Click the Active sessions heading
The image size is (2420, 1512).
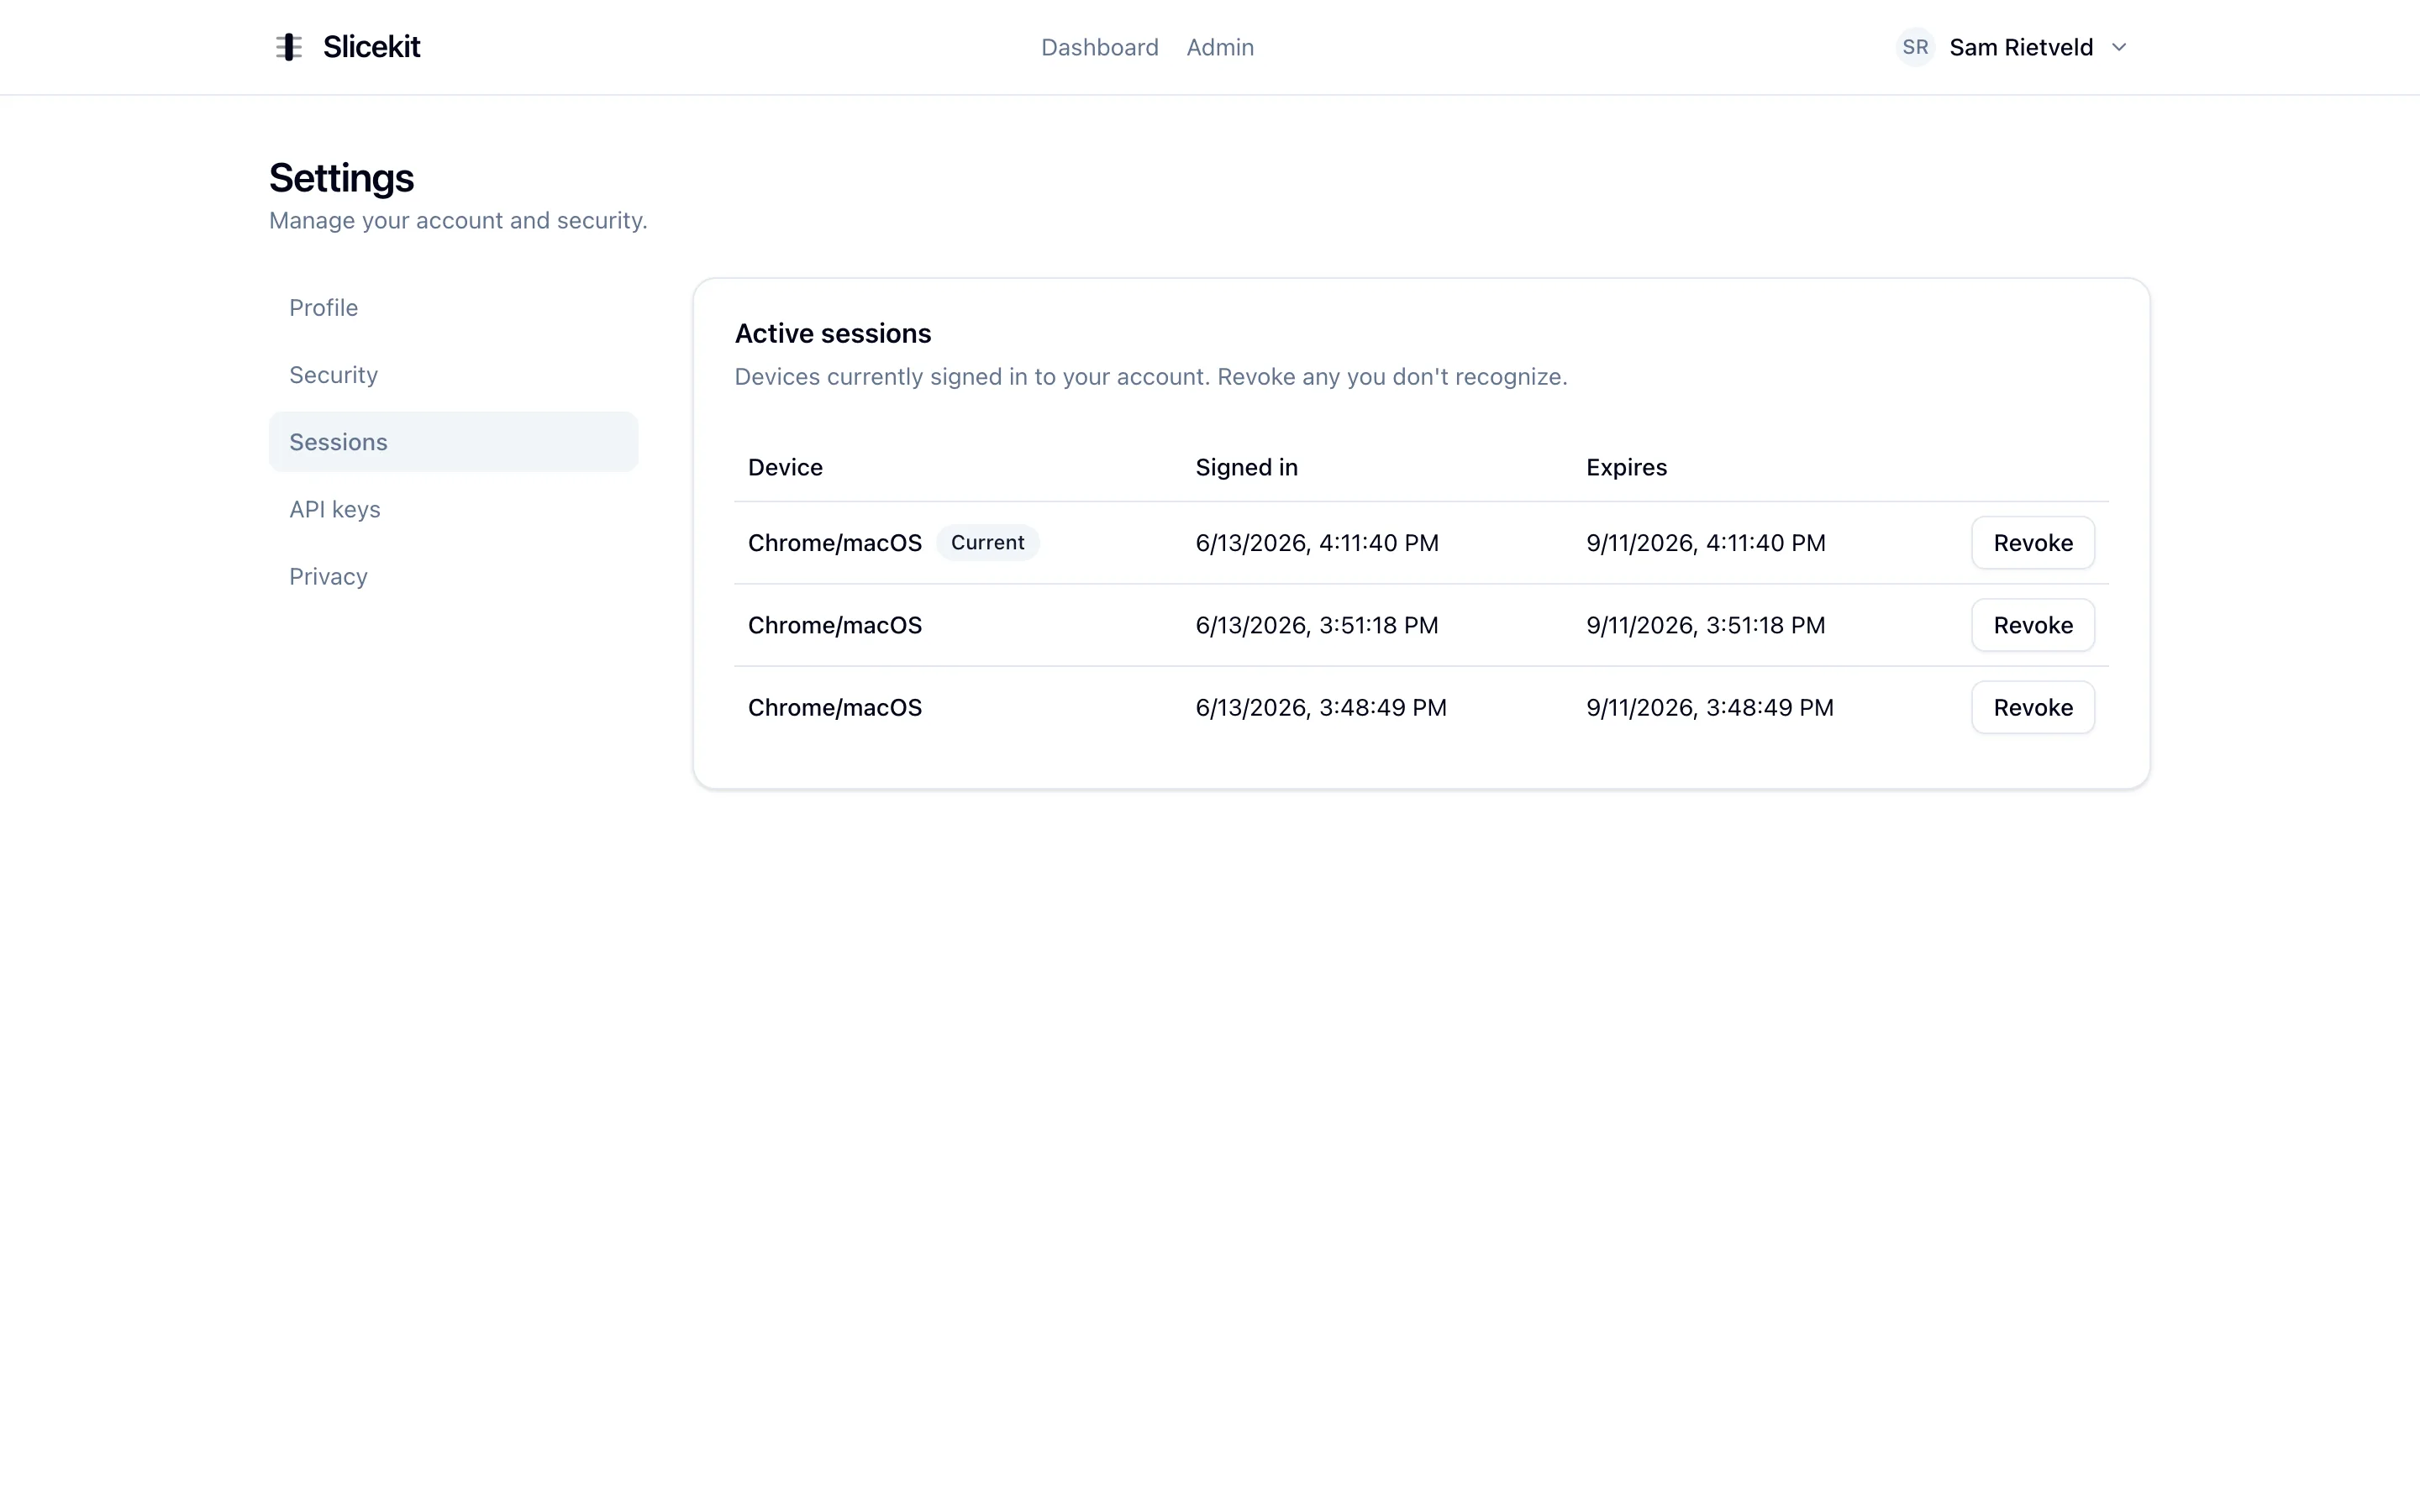point(833,333)
